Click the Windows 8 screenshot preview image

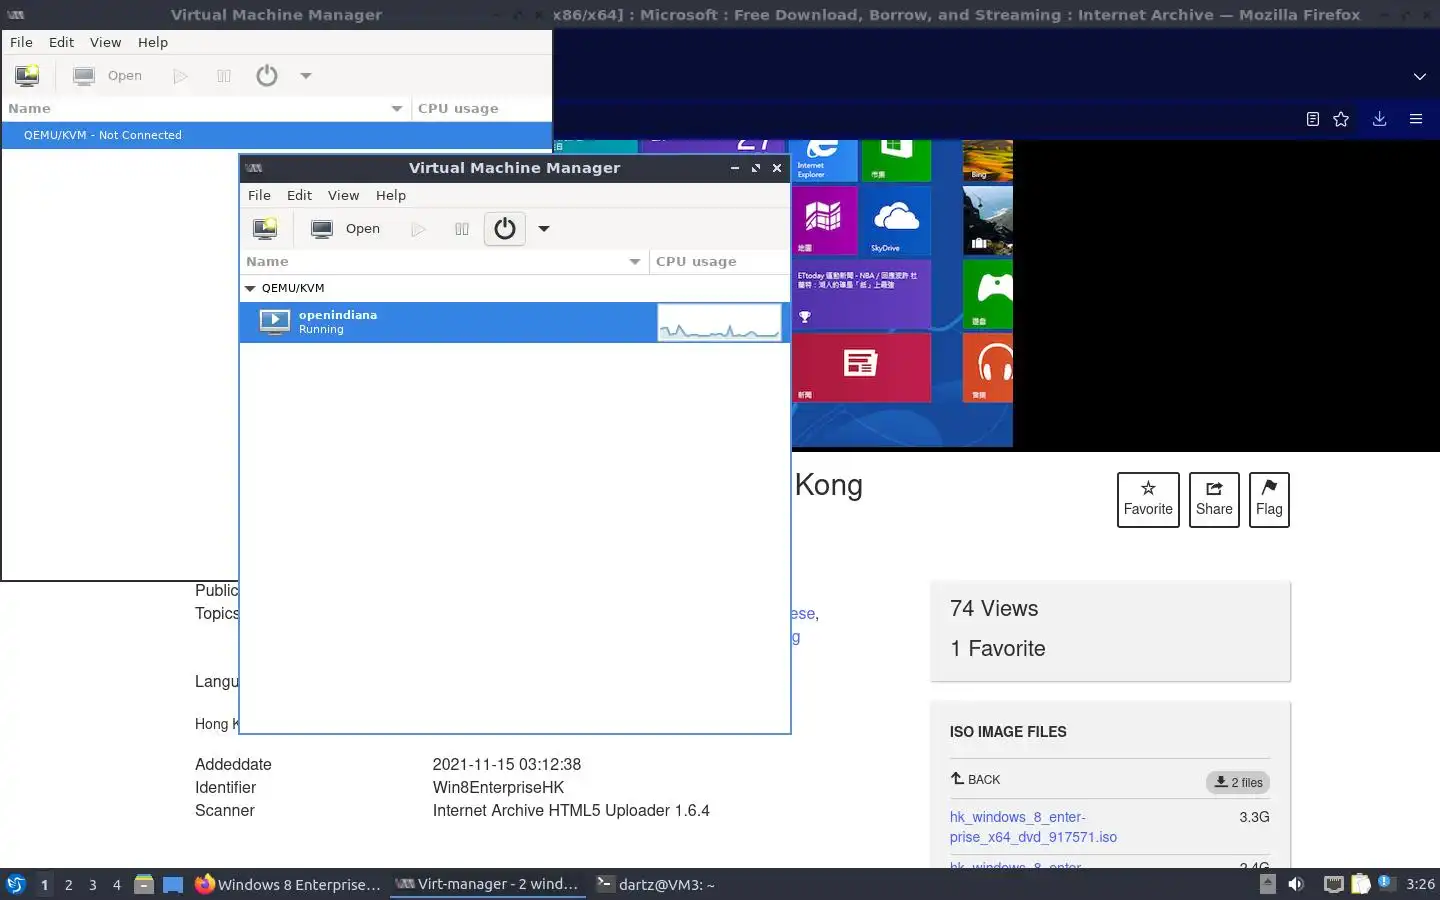tap(902, 294)
